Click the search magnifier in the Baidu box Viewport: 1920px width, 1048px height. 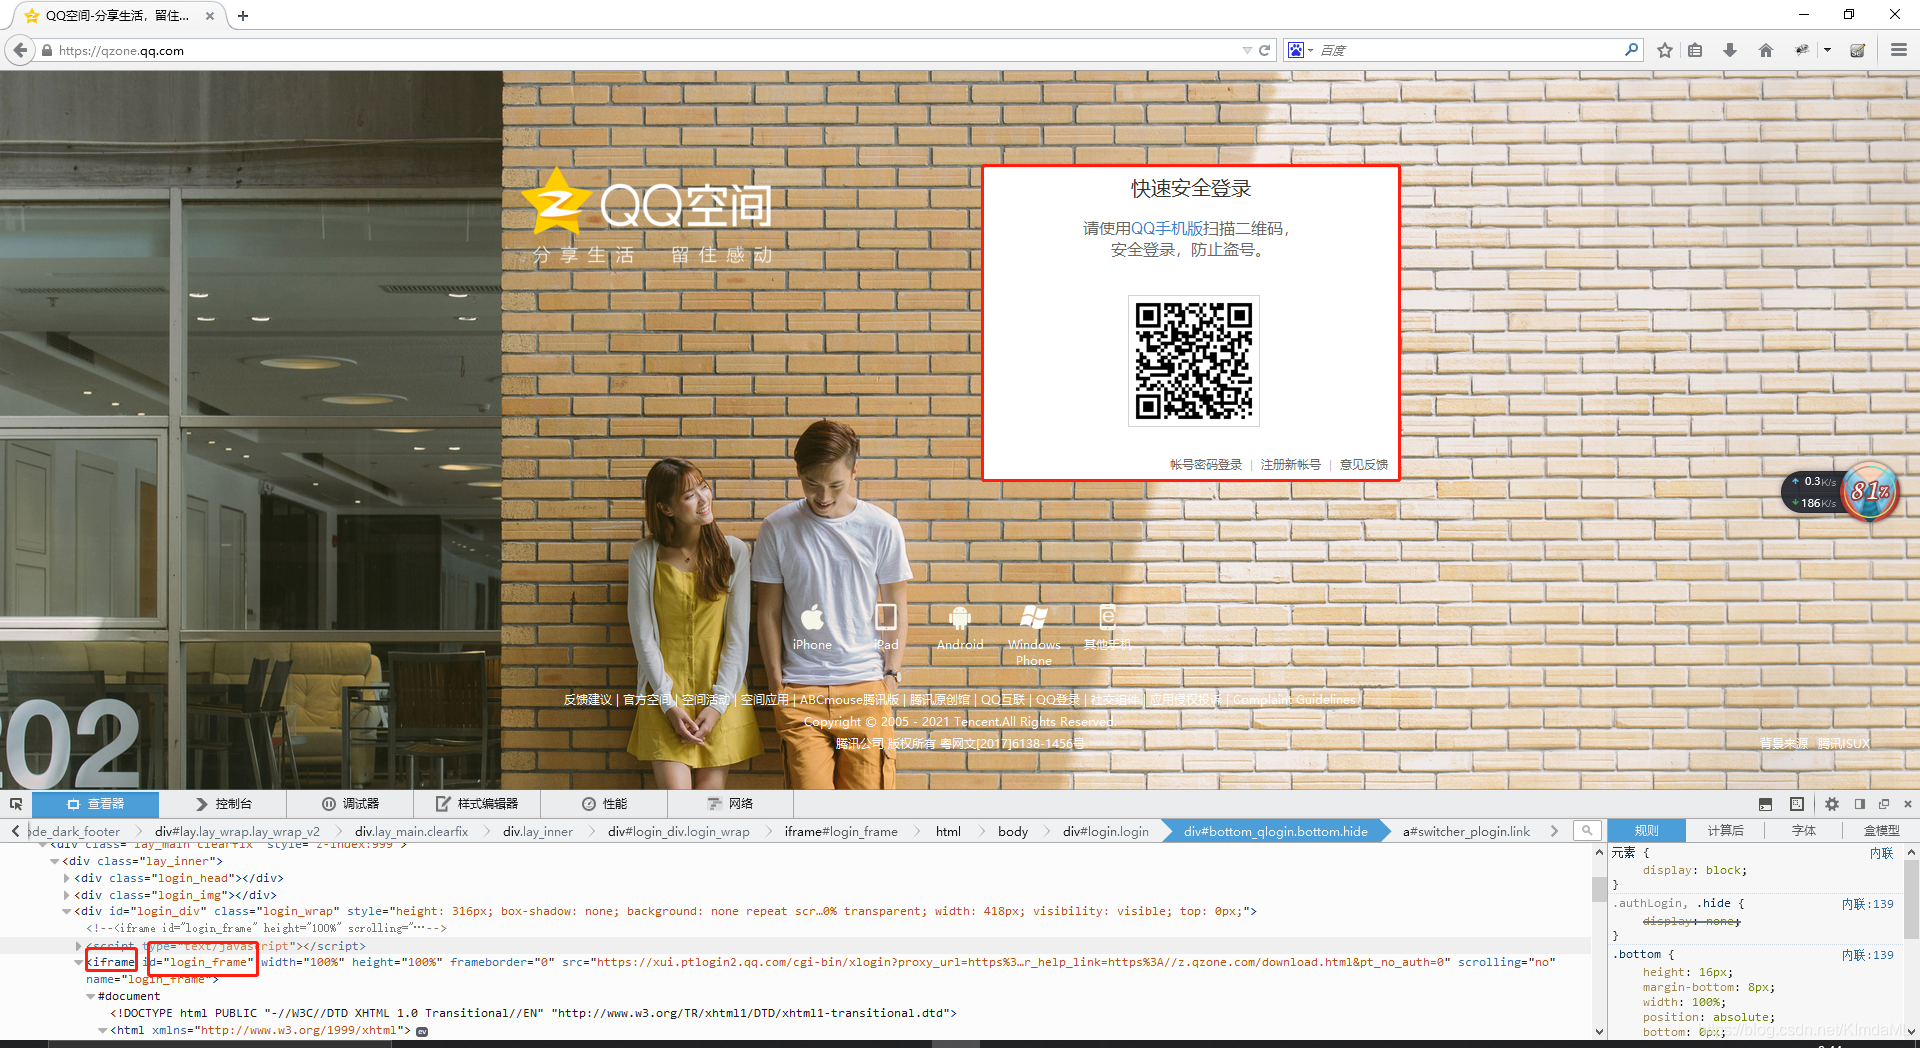click(1631, 49)
